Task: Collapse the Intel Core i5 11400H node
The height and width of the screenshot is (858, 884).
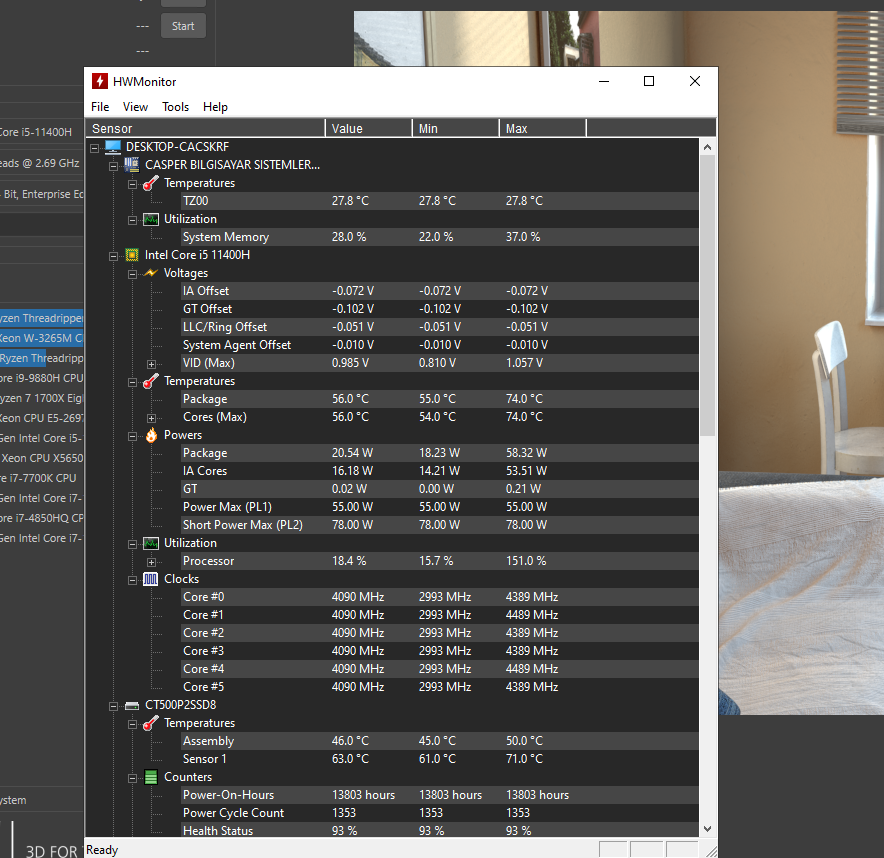Action: [x=113, y=256]
